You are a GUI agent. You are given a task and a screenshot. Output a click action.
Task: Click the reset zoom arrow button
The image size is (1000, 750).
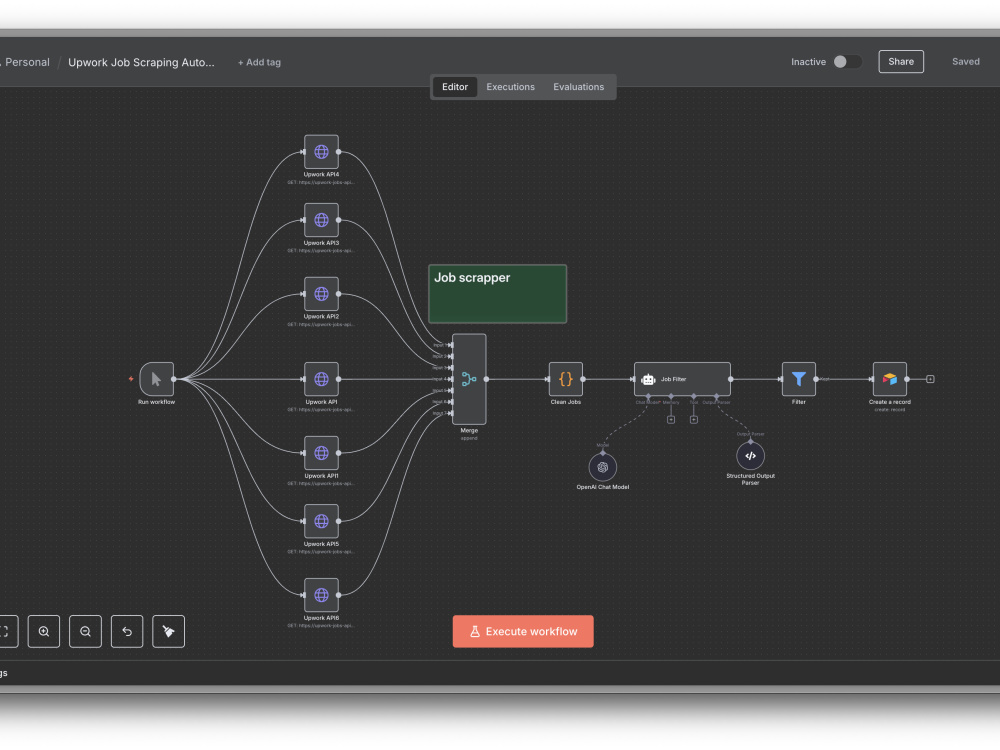point(127,631)
